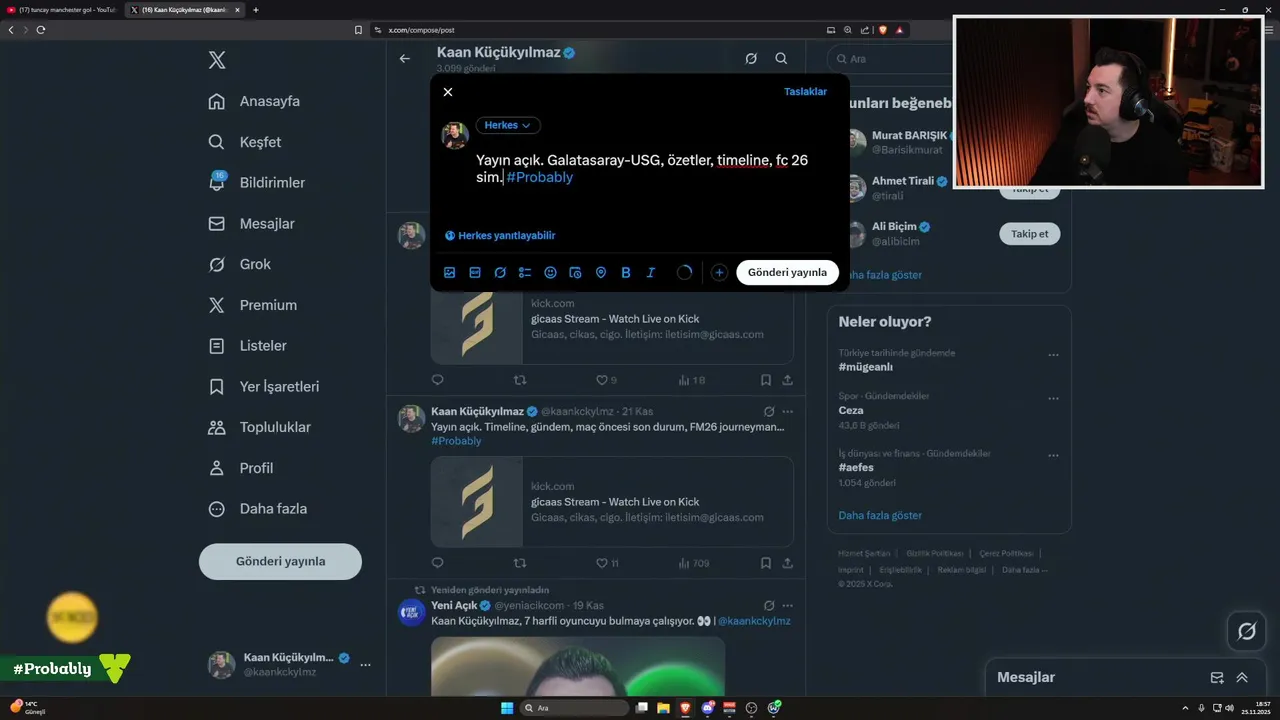The image size is (1280, 720).
Task: Open Grok enhance icon in compose toolbar
Action: point(500,272)
